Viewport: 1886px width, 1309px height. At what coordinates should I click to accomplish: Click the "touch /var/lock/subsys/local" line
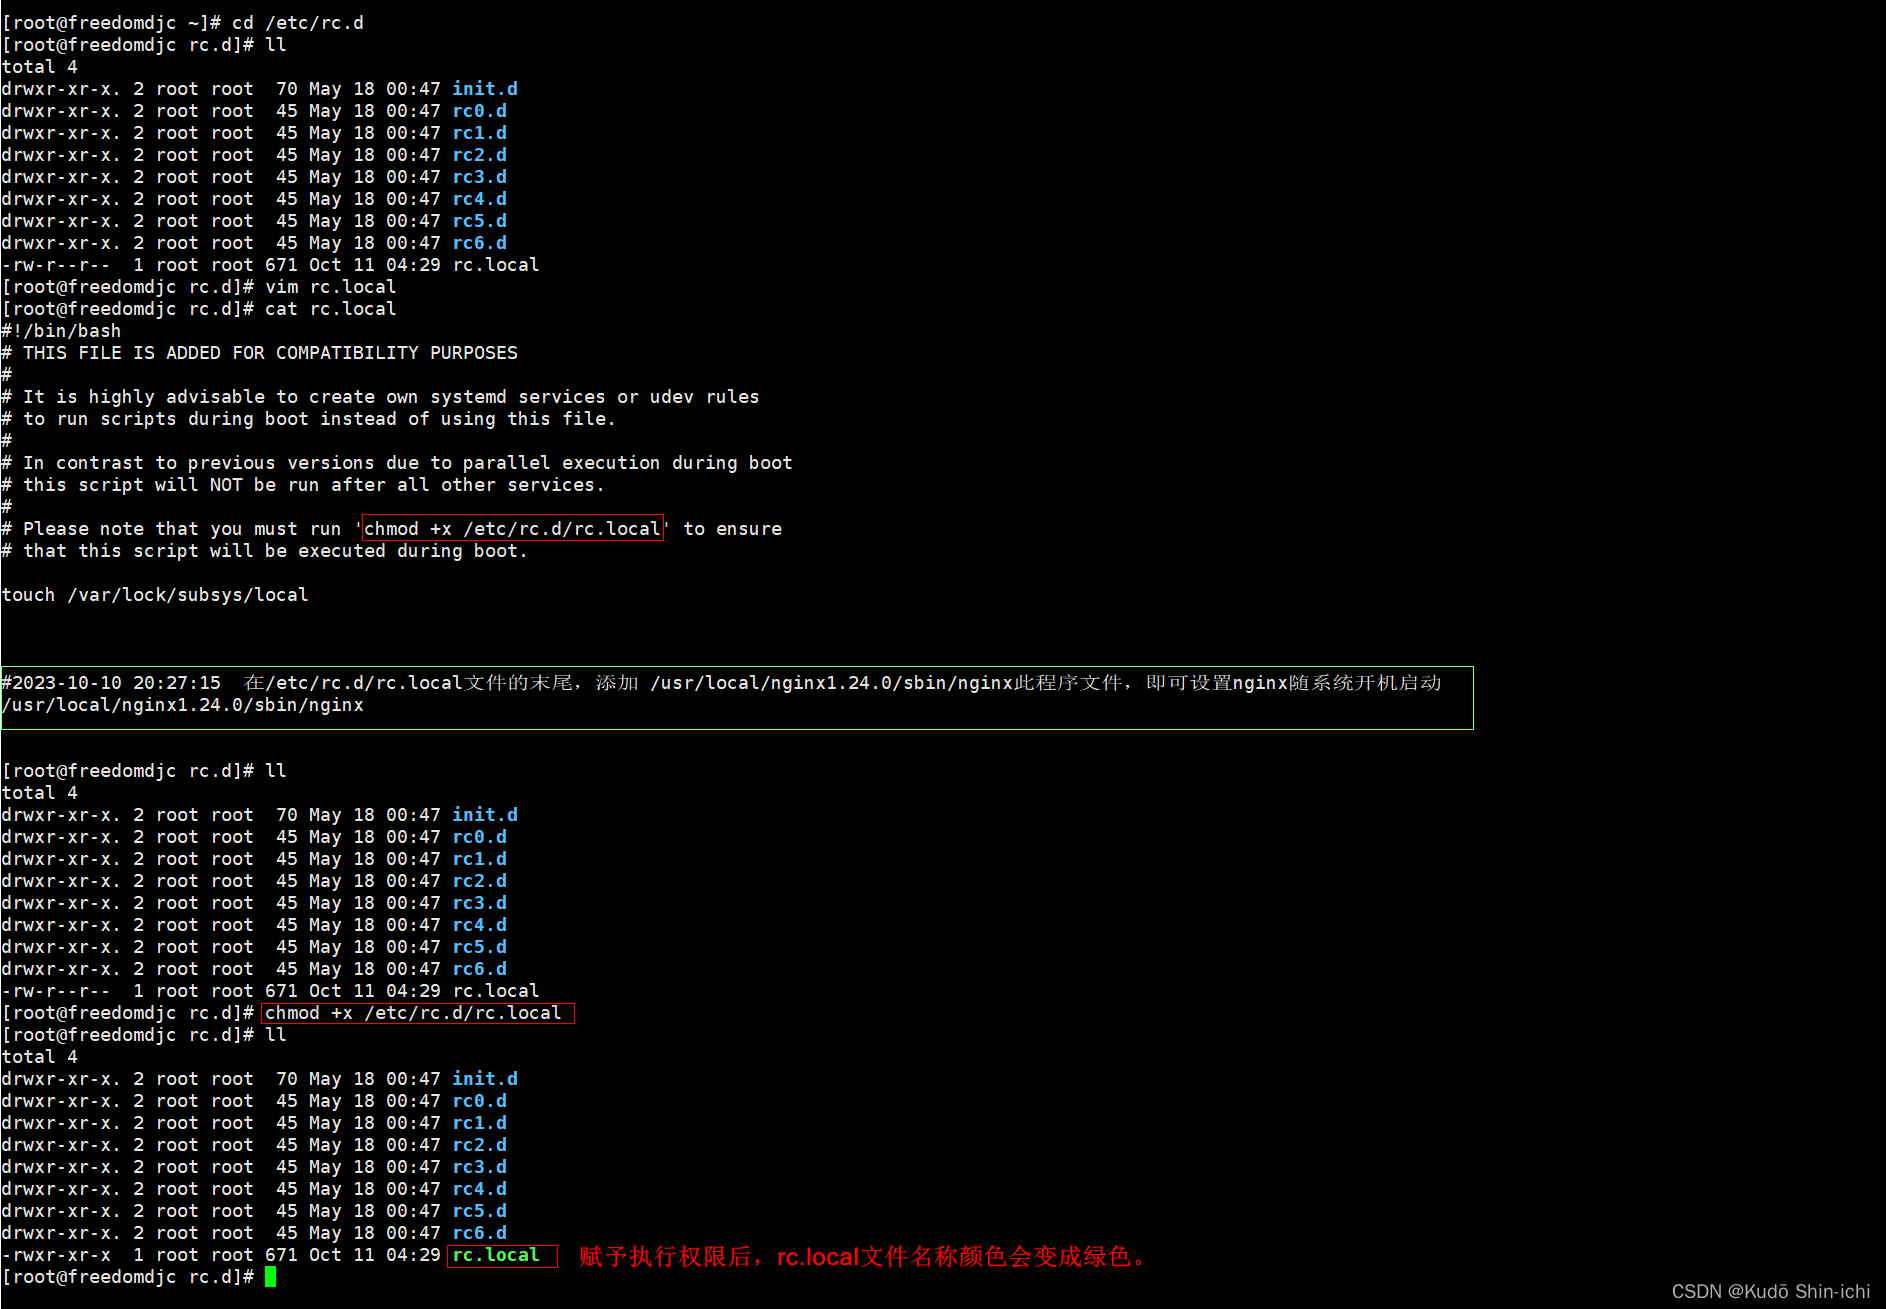[155, 595]
